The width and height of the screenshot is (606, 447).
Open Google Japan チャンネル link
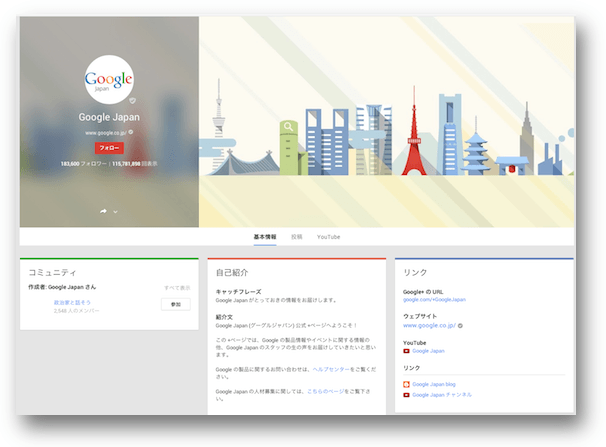coord(442,395)
